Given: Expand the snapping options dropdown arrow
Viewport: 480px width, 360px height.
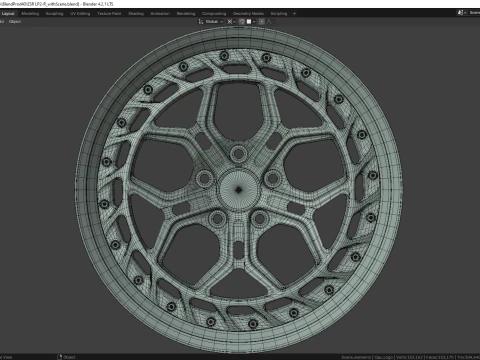Looking at the screenshot, I should (254, 22).
